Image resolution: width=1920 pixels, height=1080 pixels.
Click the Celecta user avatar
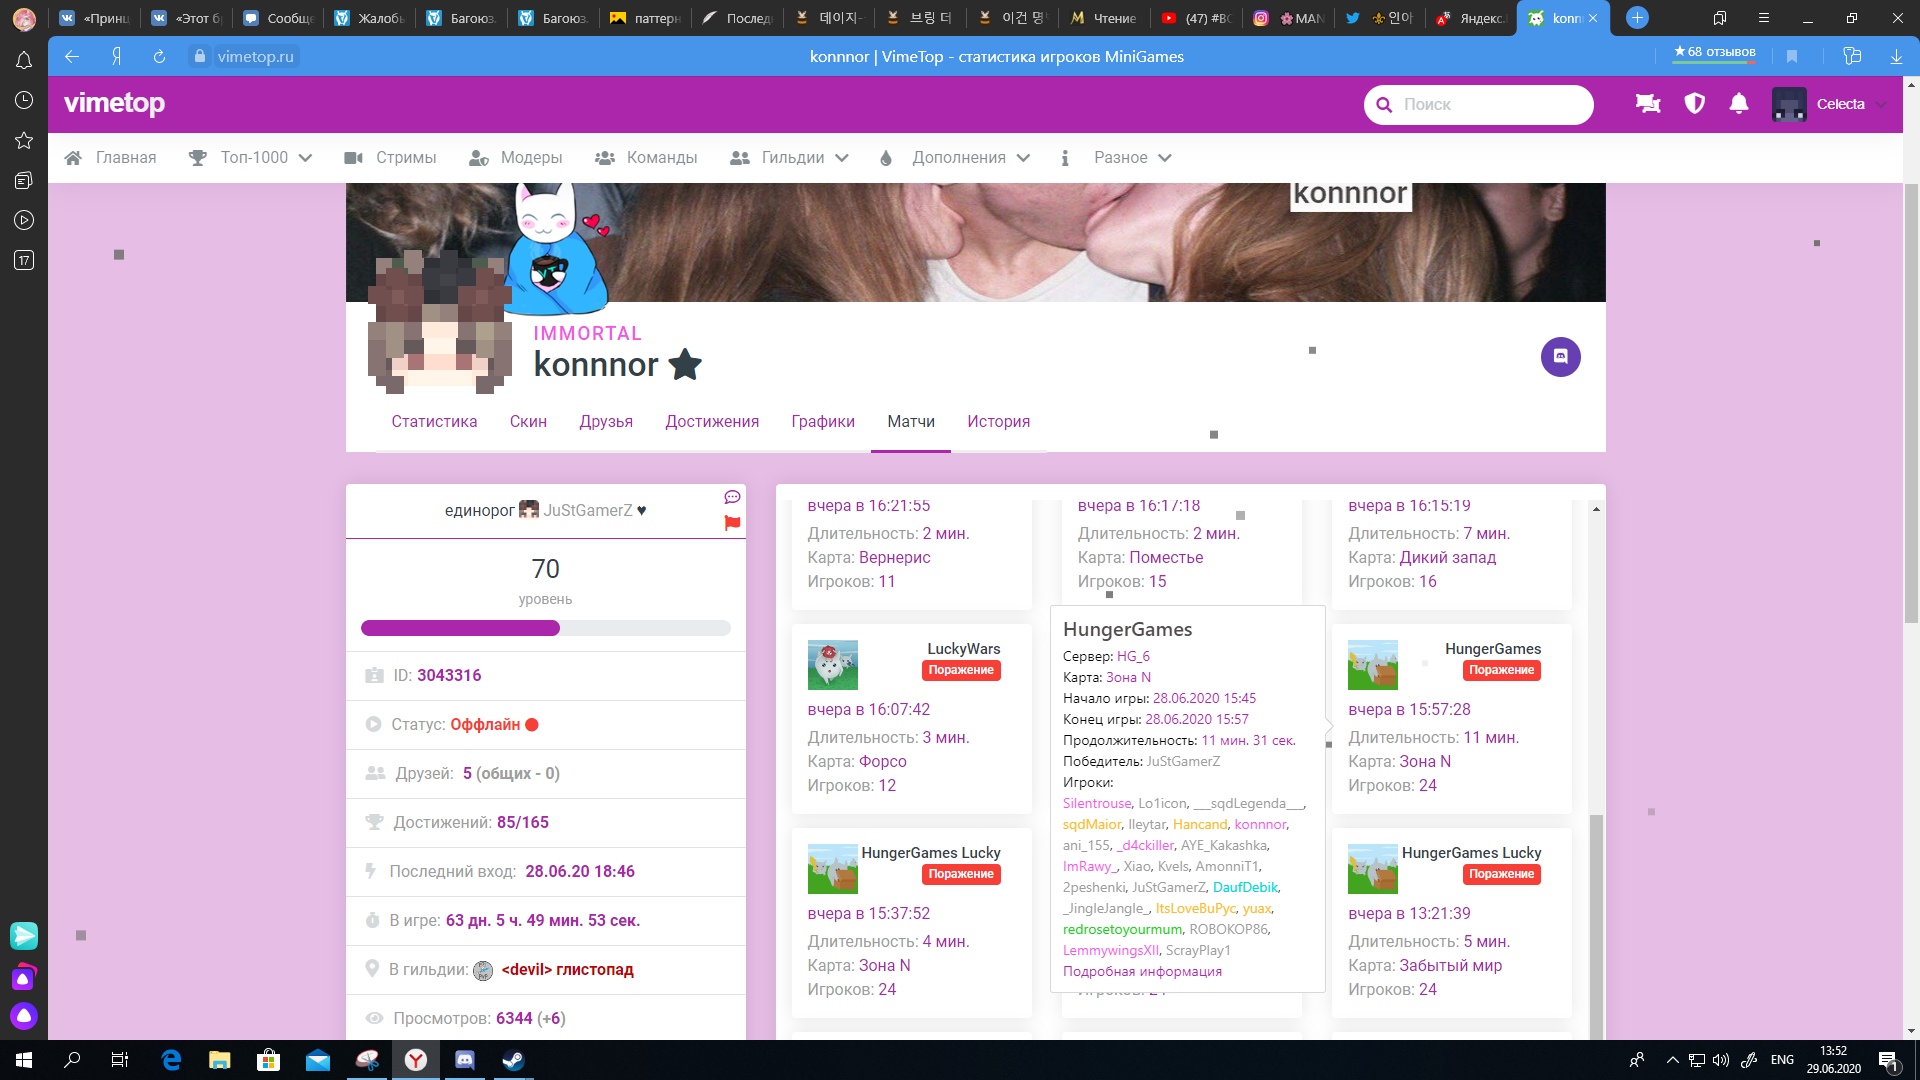point(1788,104)
